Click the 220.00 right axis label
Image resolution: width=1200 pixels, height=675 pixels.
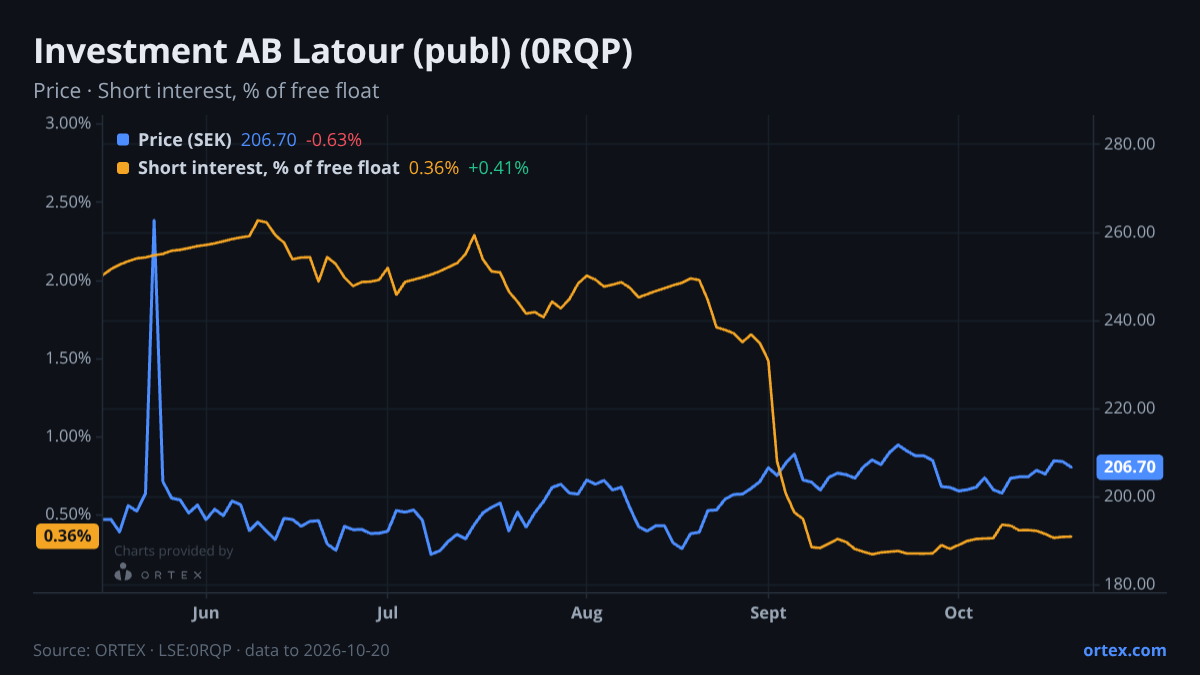1130,408
